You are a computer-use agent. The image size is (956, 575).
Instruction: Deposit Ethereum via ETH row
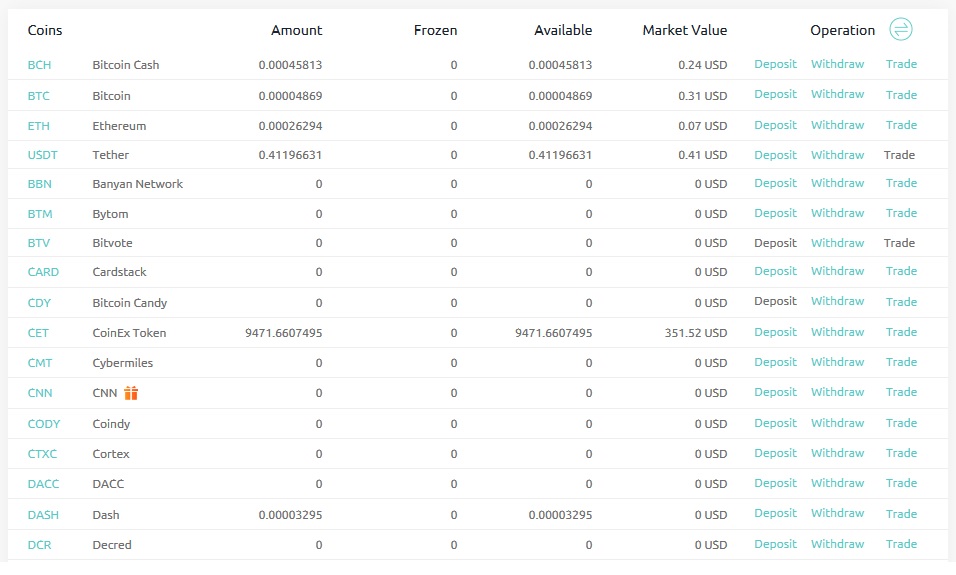[775, 125]
